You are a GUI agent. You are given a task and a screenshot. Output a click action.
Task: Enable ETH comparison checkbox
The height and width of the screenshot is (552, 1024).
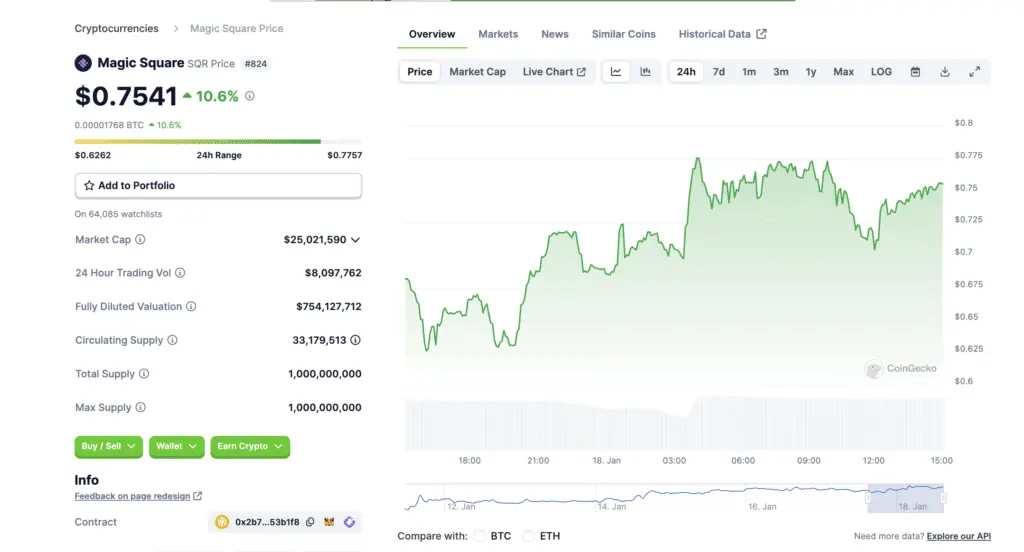point(528,536)
